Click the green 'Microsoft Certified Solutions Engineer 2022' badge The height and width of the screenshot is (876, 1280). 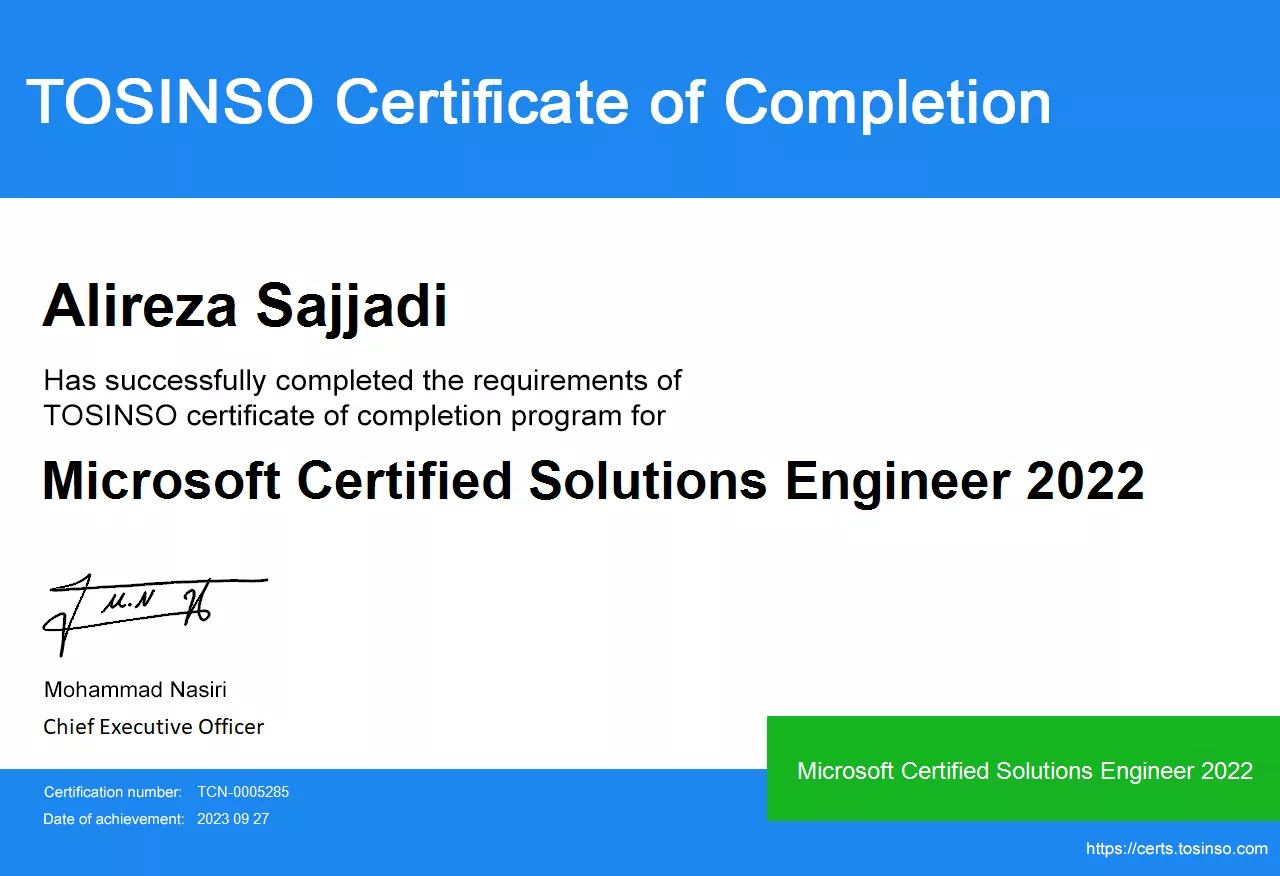click(x=1024, y=769)
